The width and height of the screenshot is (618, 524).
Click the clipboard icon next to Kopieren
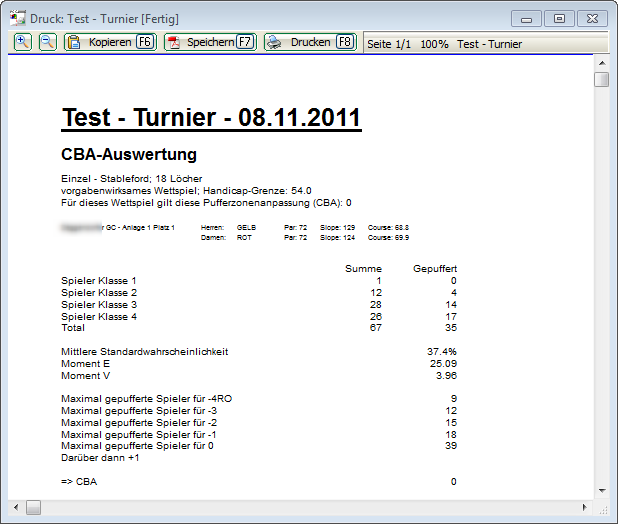tap(74, 43)
